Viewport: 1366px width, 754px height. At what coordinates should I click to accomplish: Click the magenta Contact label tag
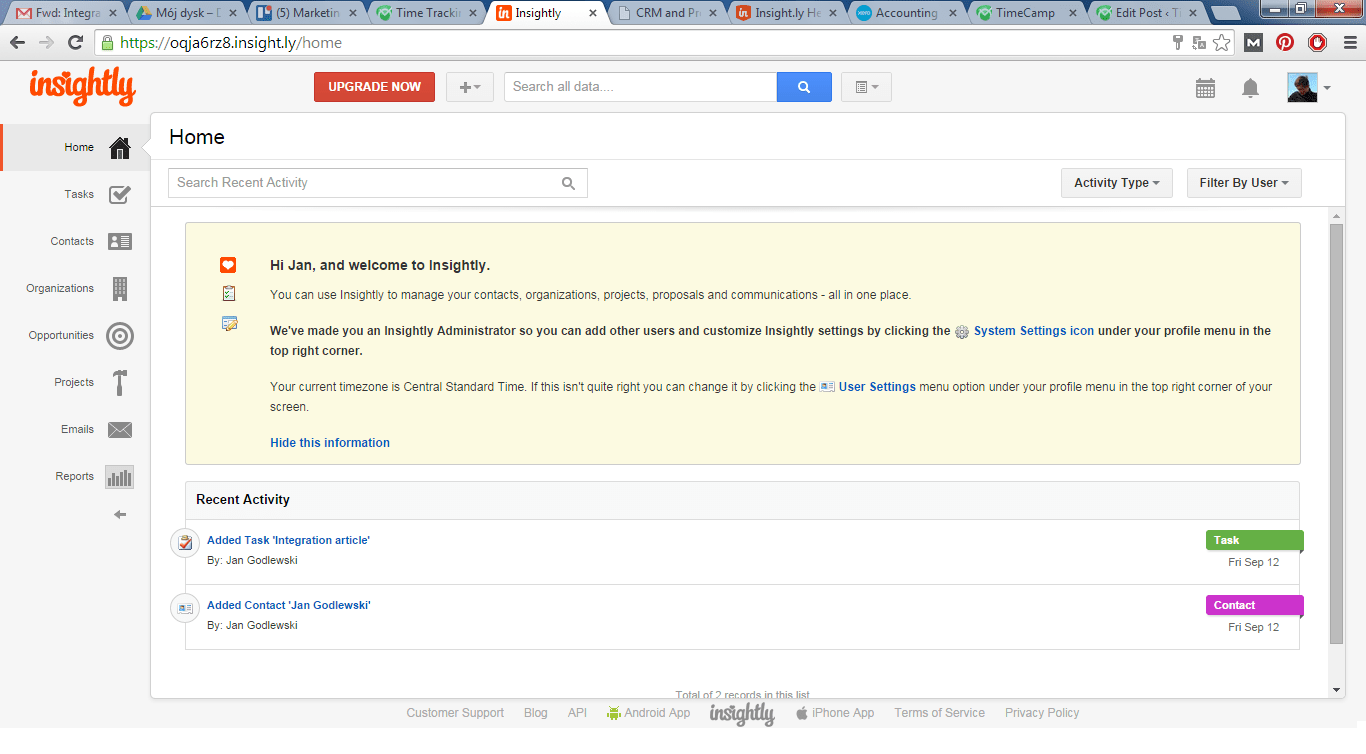1254,605
